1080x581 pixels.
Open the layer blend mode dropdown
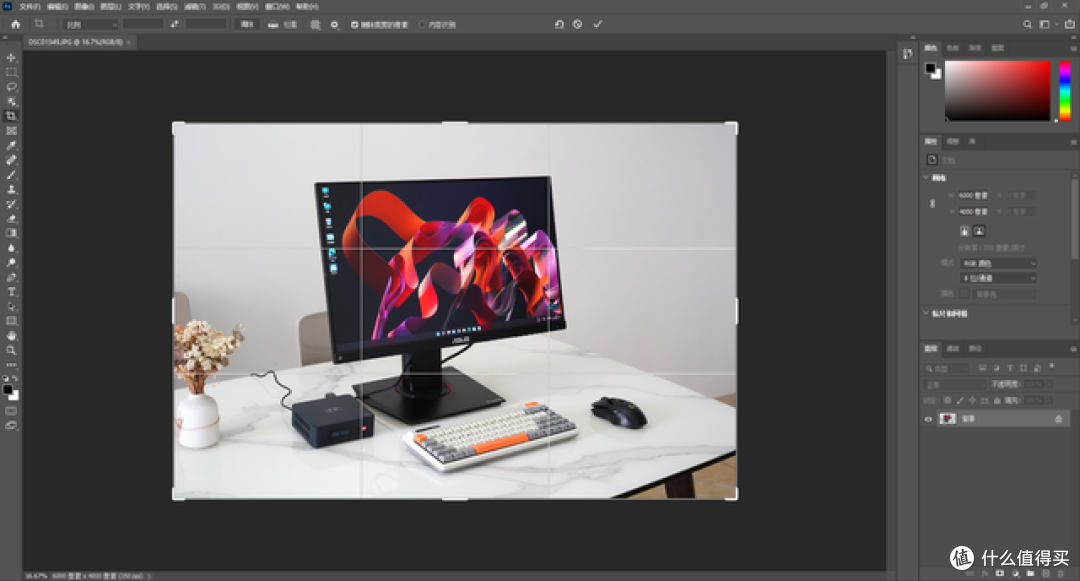pos(954,384)
